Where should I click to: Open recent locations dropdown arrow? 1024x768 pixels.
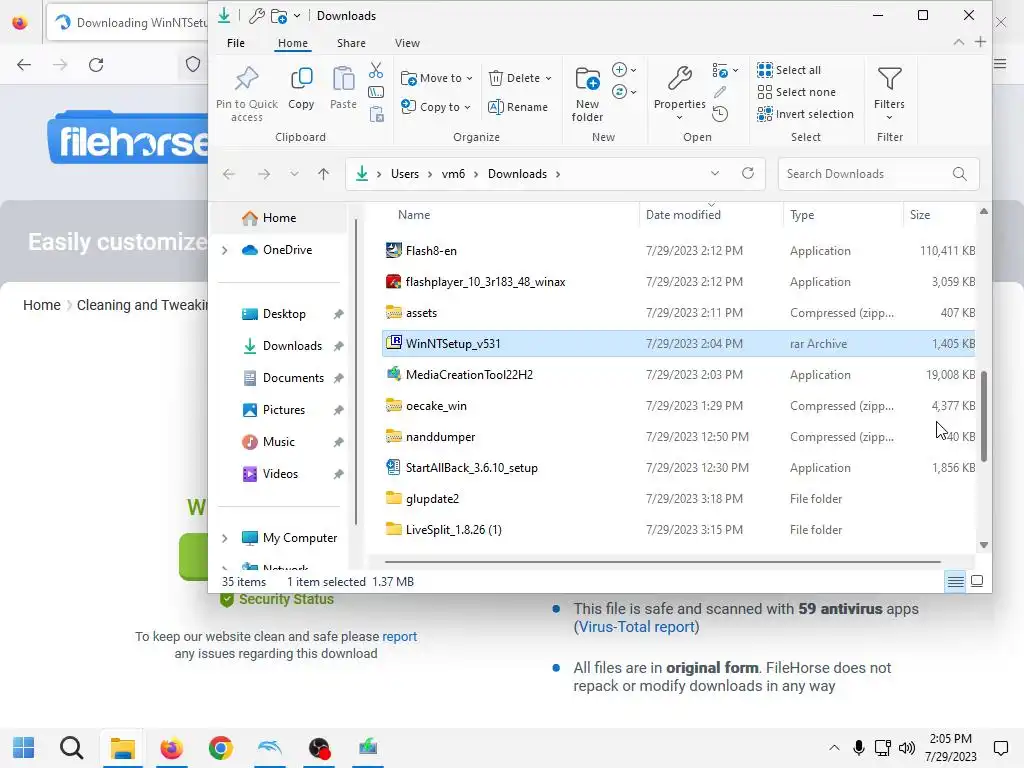point(295,174)
